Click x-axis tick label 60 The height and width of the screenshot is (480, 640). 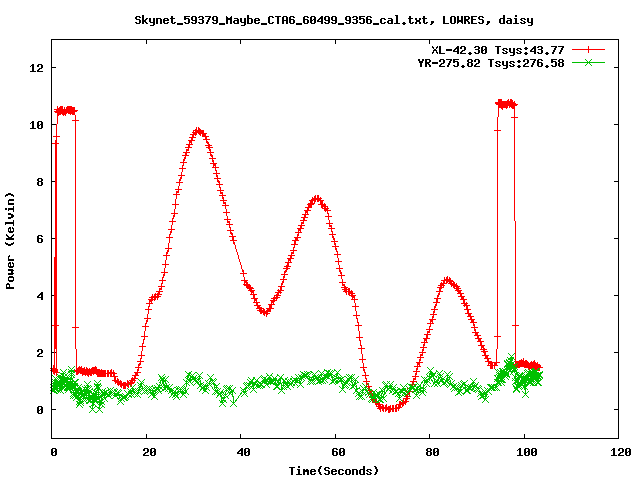coord(338,452)
